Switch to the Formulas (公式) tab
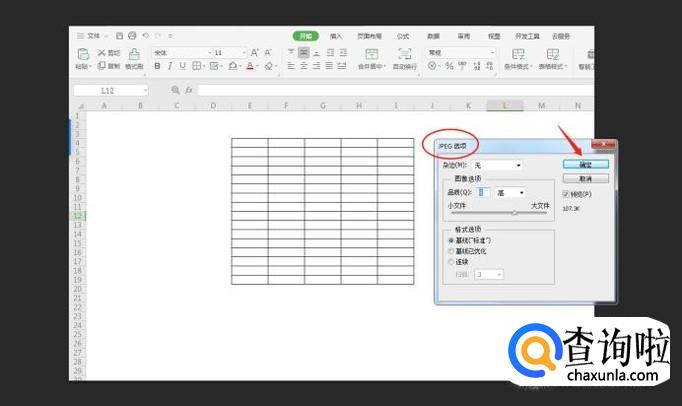 click(x=403, y=36)
